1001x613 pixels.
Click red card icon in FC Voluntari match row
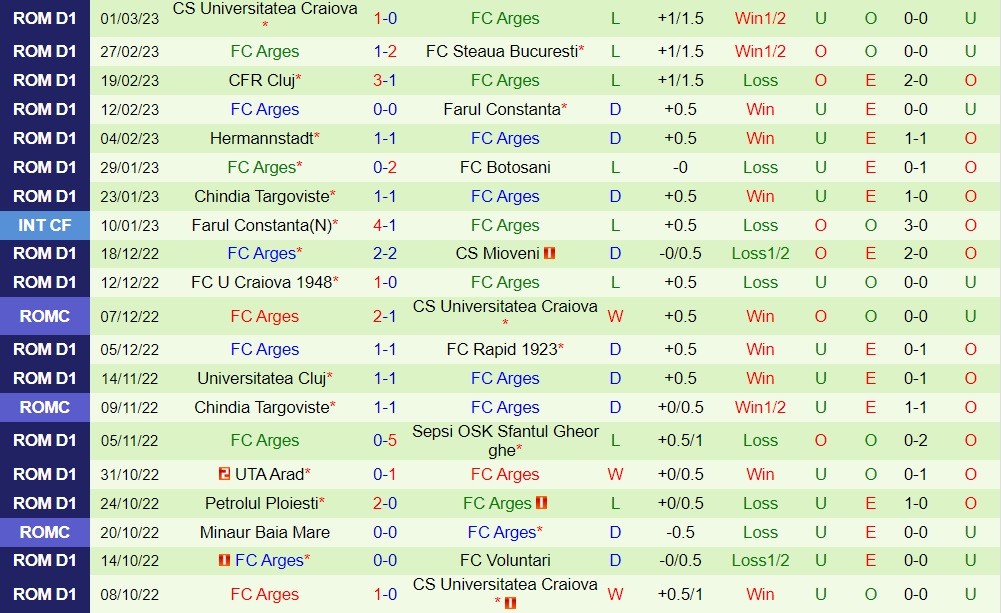[225, 561]
